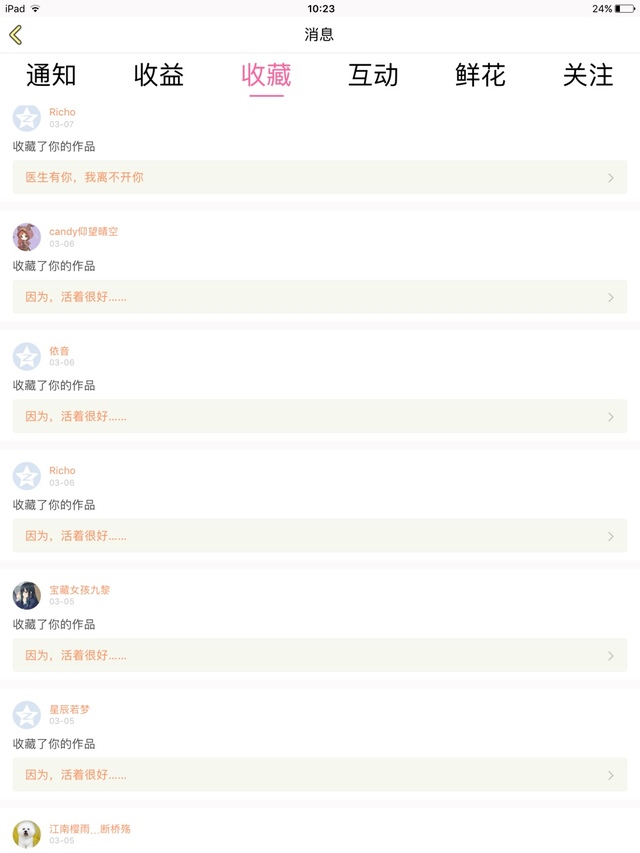The width and height of the screenshot is (640, 853).
Task: Open the 互动 tab
Action: (373, 75)
